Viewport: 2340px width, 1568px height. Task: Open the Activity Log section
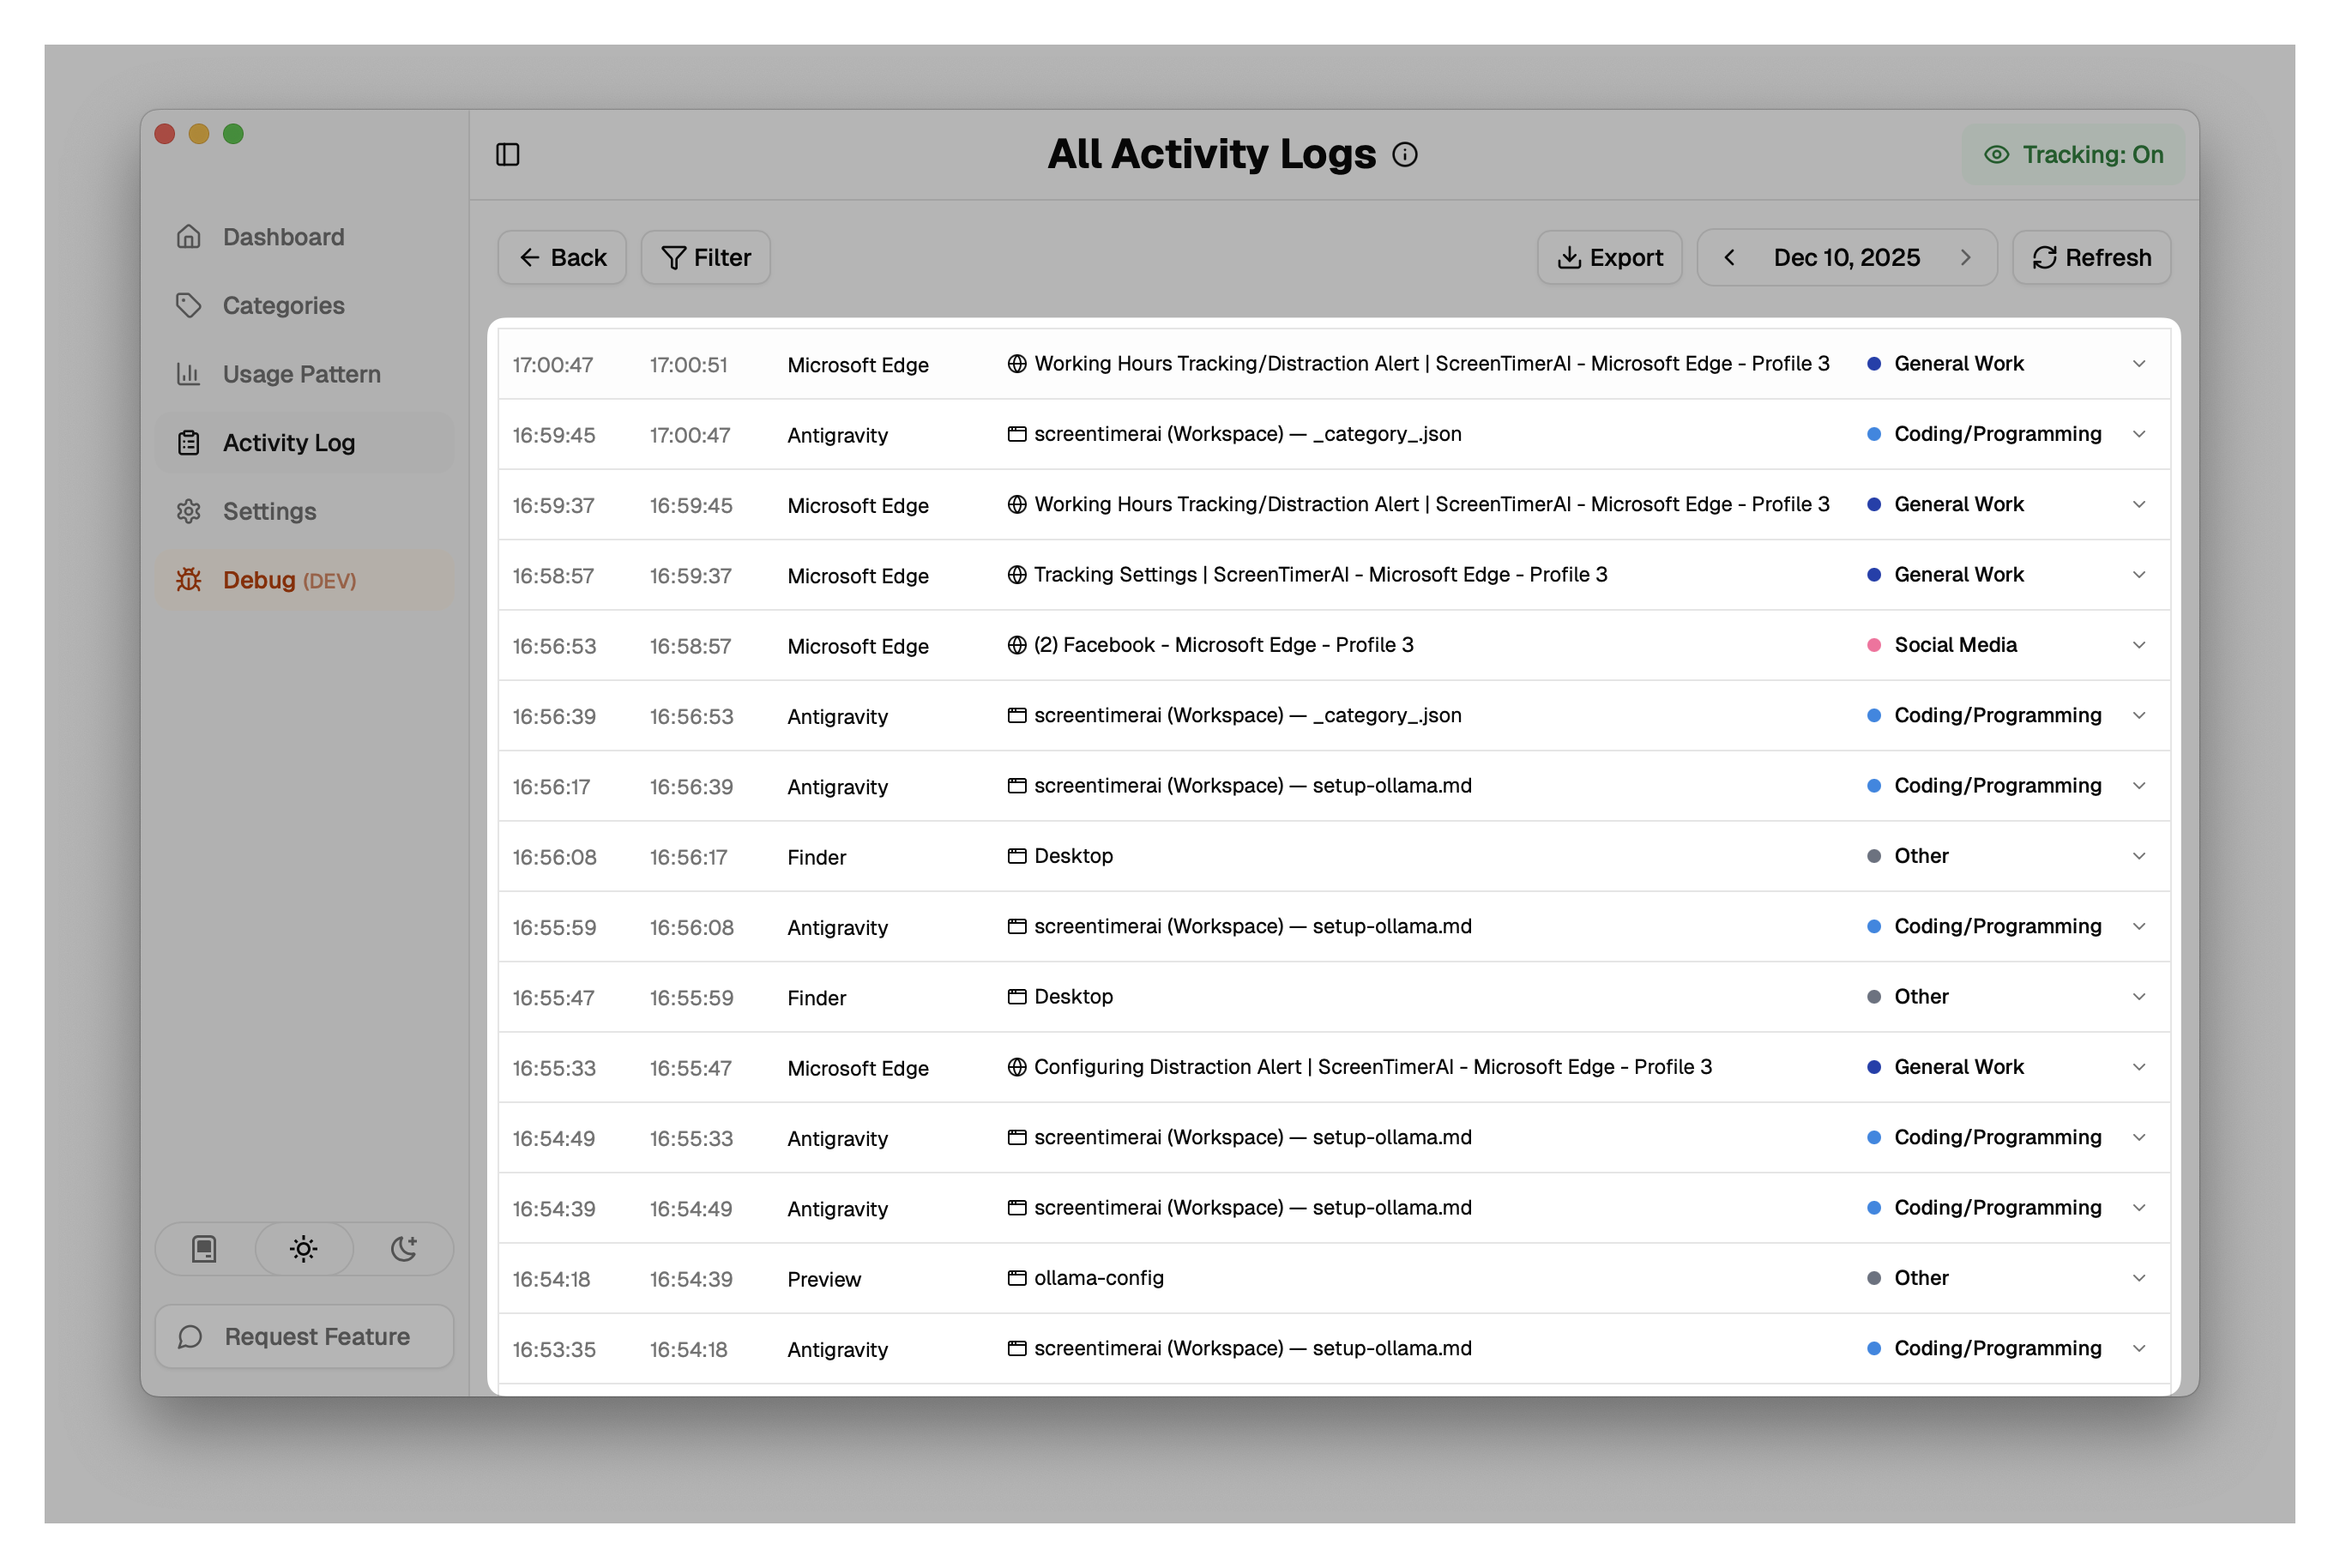pyautogui.click(x=288, y=442)
